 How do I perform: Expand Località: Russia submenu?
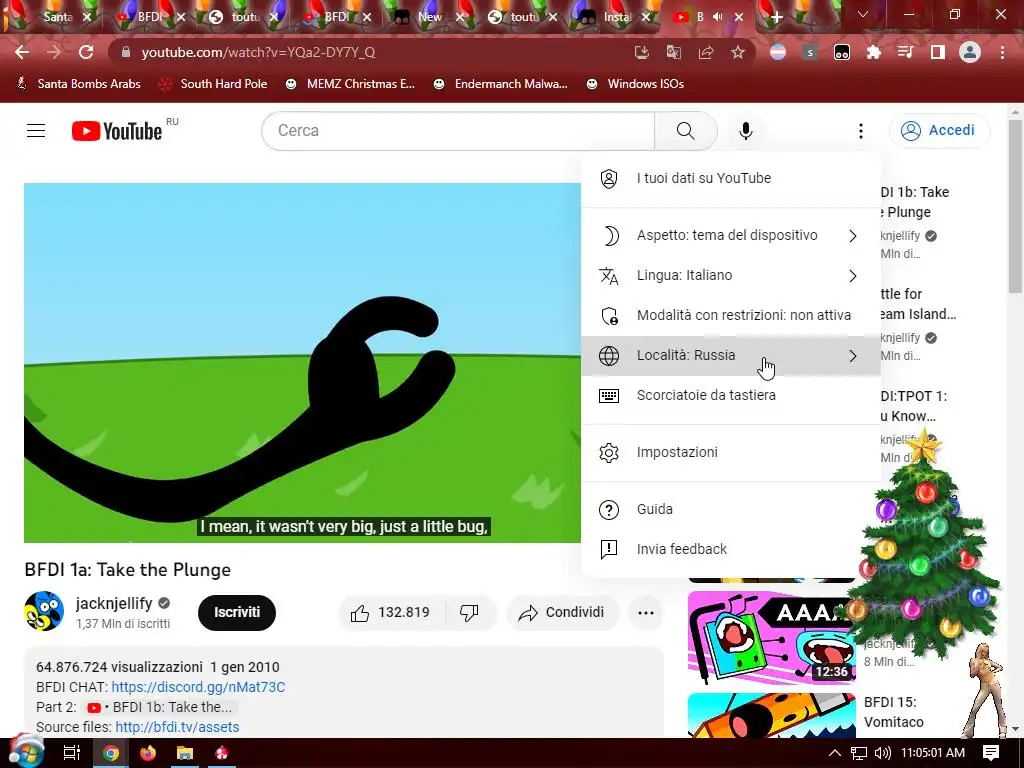coord(731,355)
